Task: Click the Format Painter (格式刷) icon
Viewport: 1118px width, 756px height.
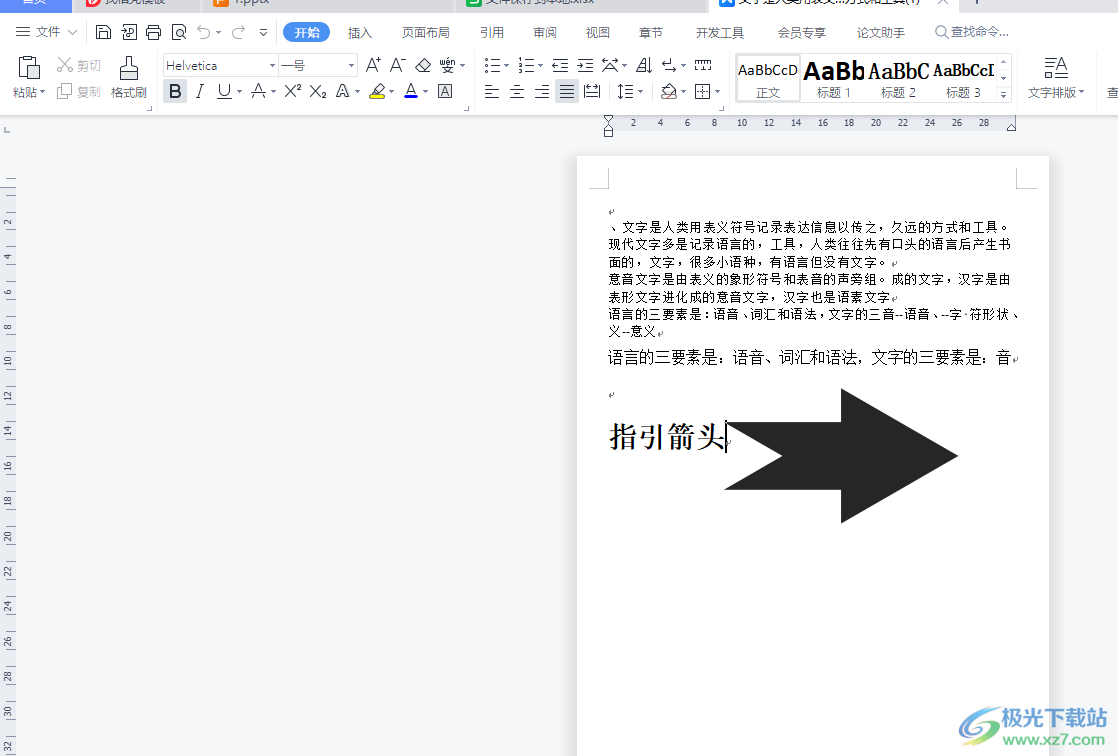Action: pyautogui.click(x=128, y=77)
